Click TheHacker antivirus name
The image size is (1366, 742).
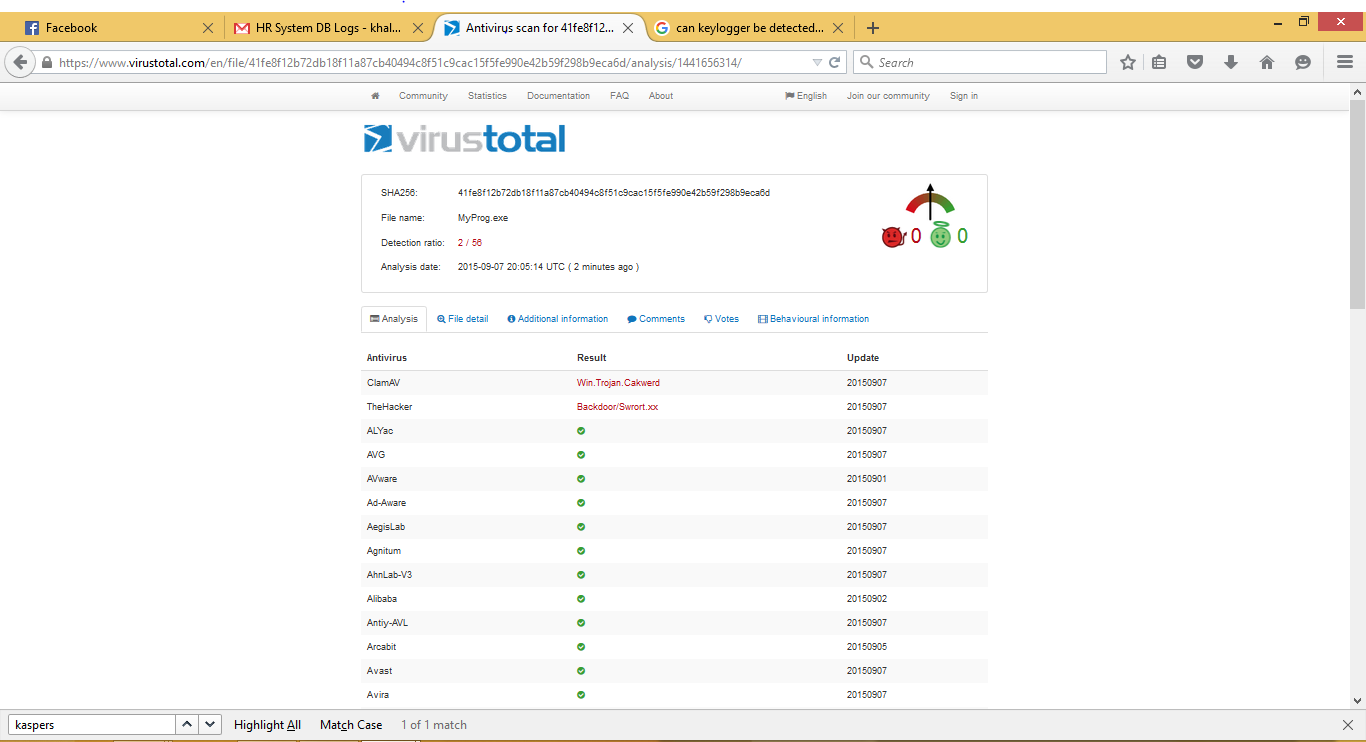389,407
